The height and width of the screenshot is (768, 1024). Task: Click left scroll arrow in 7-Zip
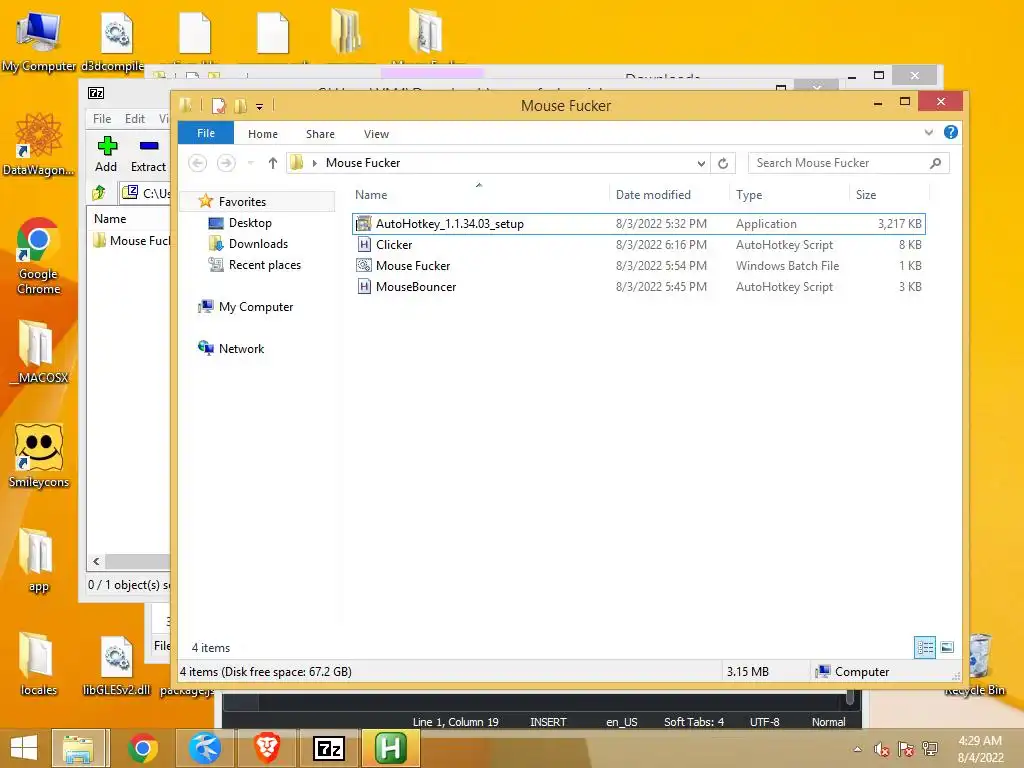[96, 561]
